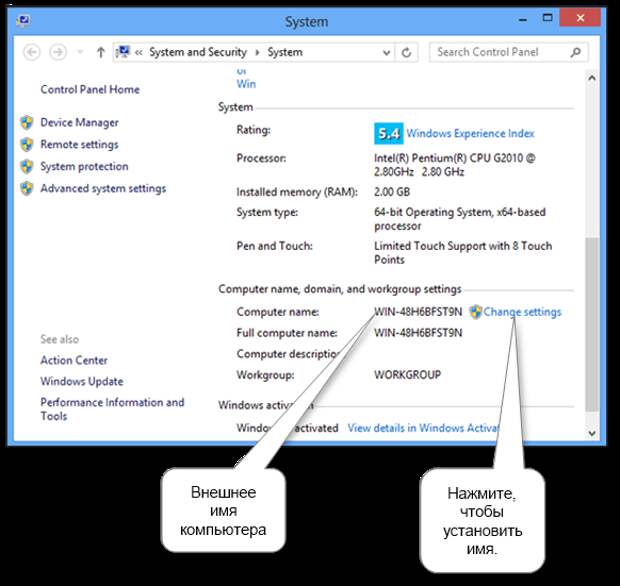This screenshot has height=586, width=620.
Task: Click the 2.00 GB memory value
Action: coord(392,192)
